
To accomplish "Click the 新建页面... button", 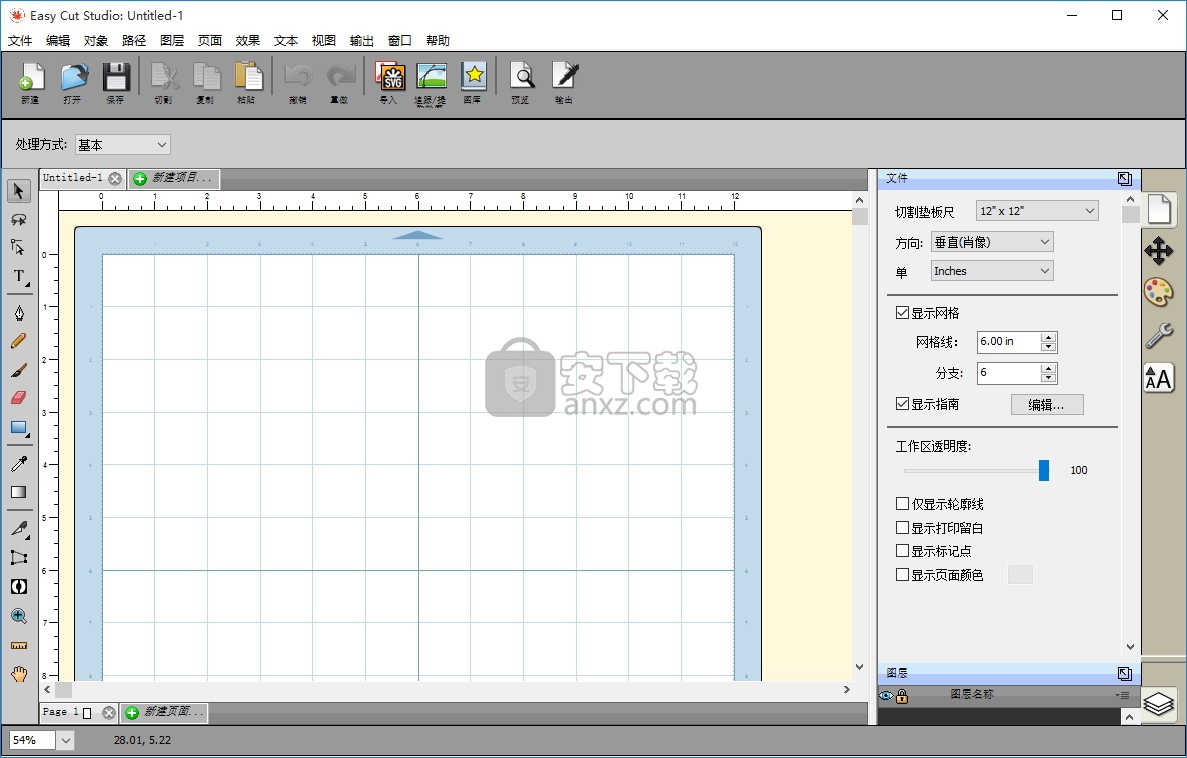I will [164, 713].
